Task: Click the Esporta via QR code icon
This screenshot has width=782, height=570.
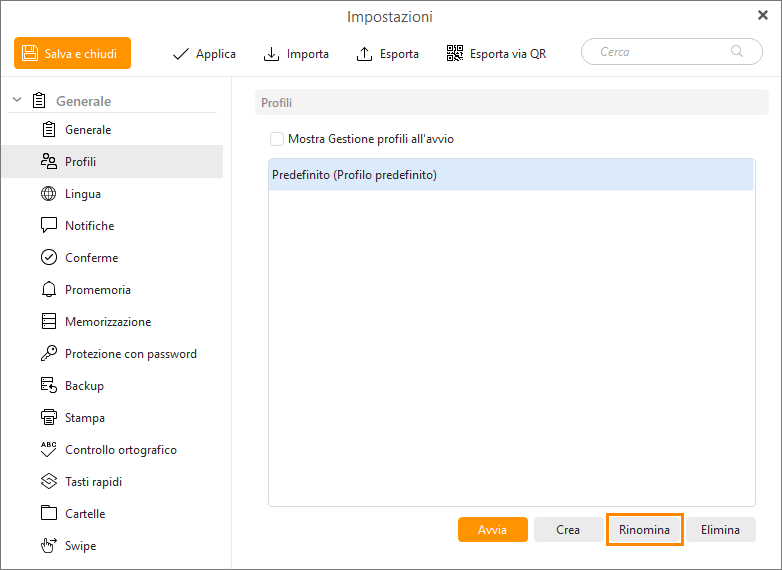Action: [455, 54]
